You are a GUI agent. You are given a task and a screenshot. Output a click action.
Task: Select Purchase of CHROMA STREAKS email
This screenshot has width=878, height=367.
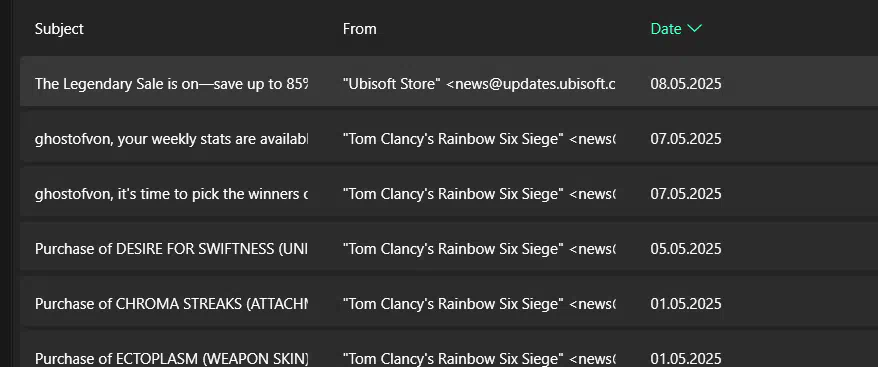click(449, 303)
